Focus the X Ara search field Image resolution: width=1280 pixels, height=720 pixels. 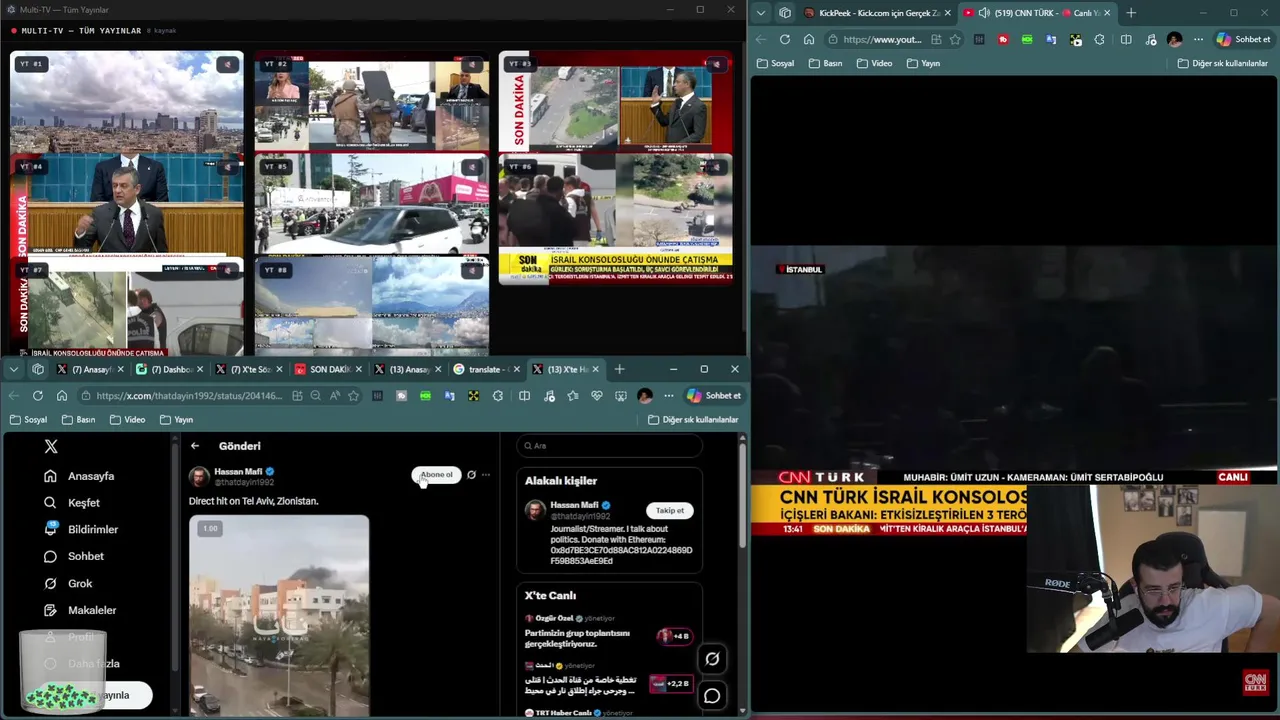point(609,446)
